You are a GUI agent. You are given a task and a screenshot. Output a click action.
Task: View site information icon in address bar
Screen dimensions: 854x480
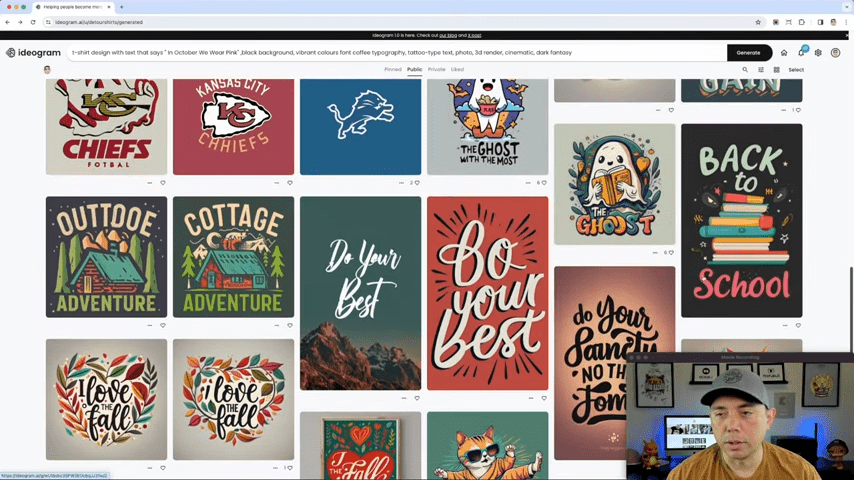click(x=48, y=22)
